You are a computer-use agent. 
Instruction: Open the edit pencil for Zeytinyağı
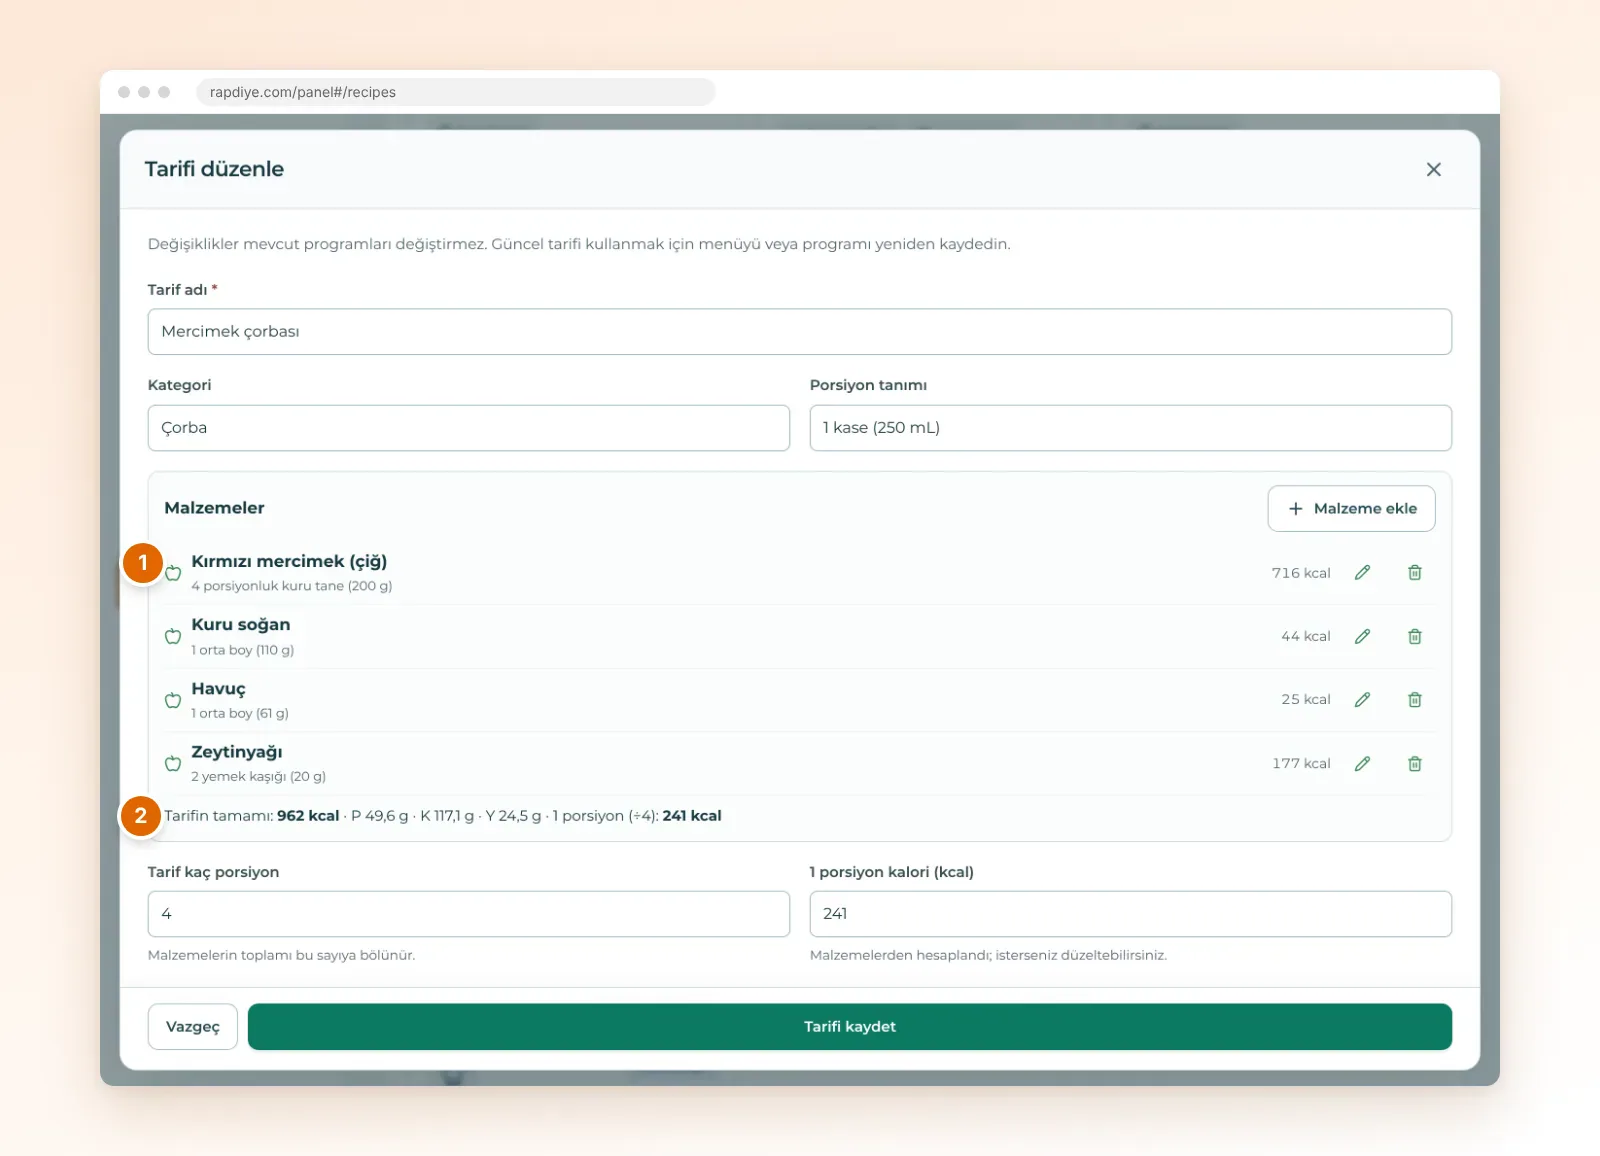tap(1362, 764)
